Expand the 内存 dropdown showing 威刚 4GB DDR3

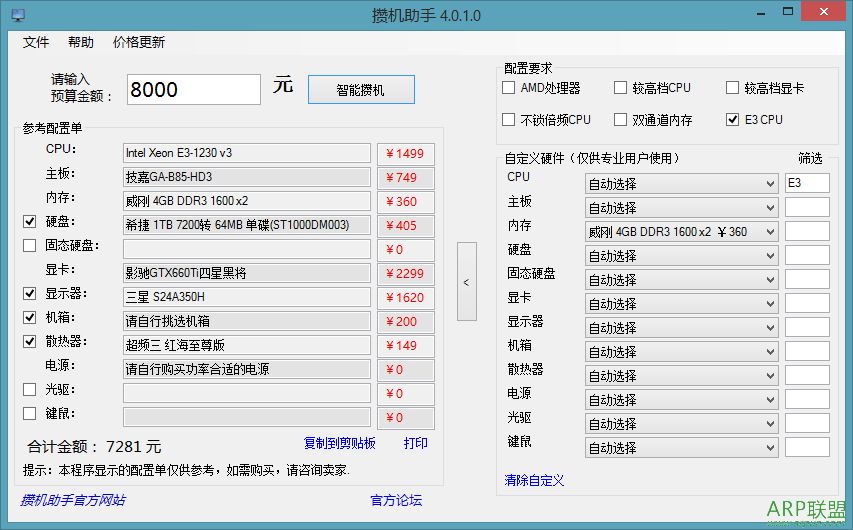tap(681, 232)
